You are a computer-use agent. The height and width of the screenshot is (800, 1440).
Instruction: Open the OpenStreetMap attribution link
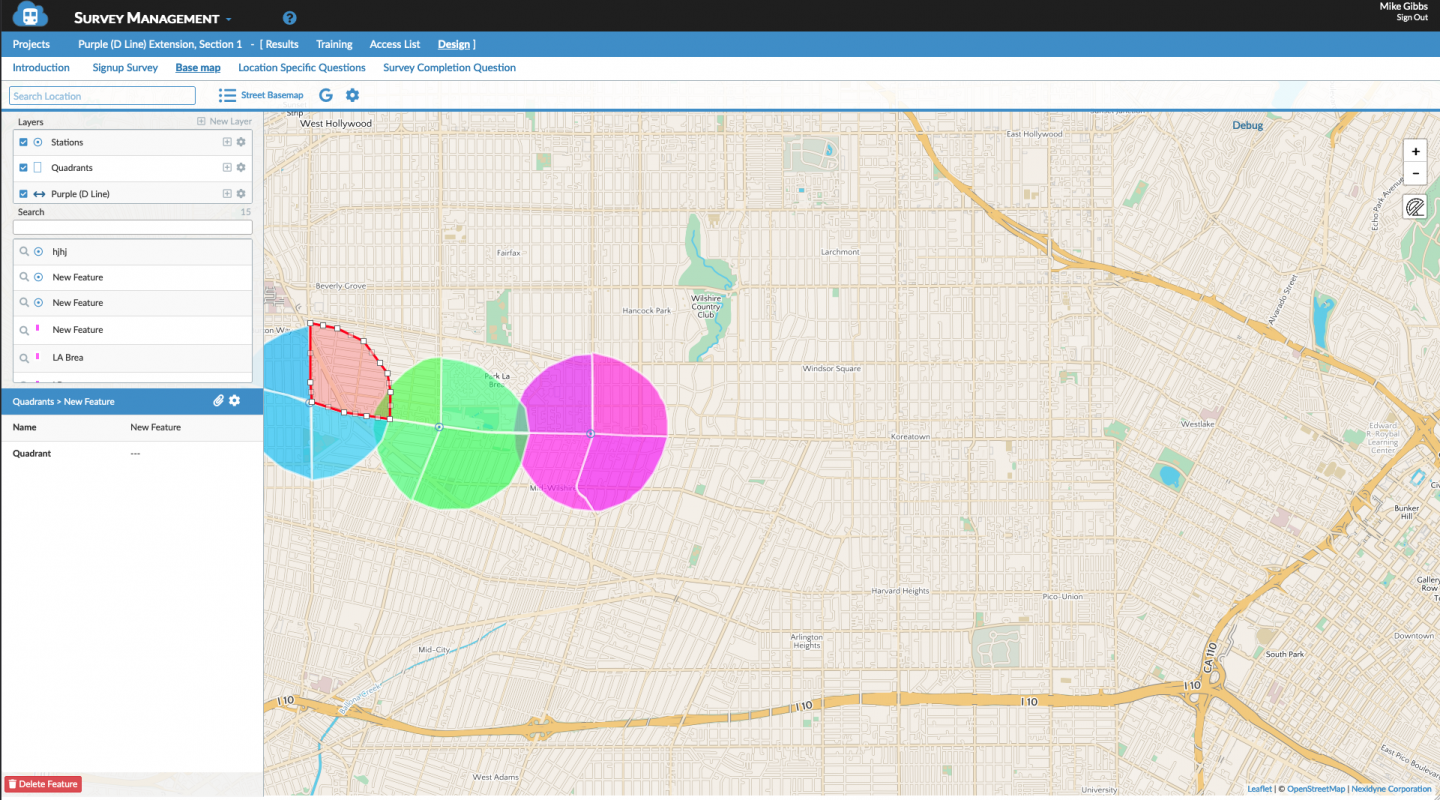pyautogui.click(x=1316, y=790)
